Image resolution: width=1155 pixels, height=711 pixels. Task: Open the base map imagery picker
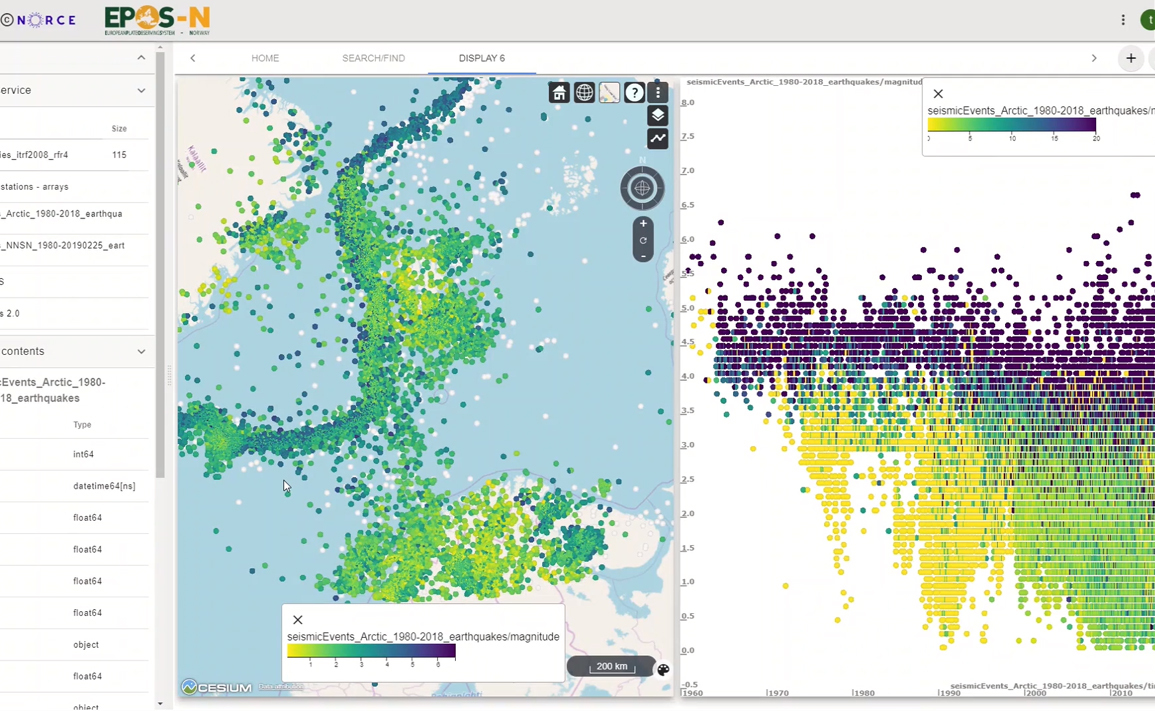click(x=609, y=93)
